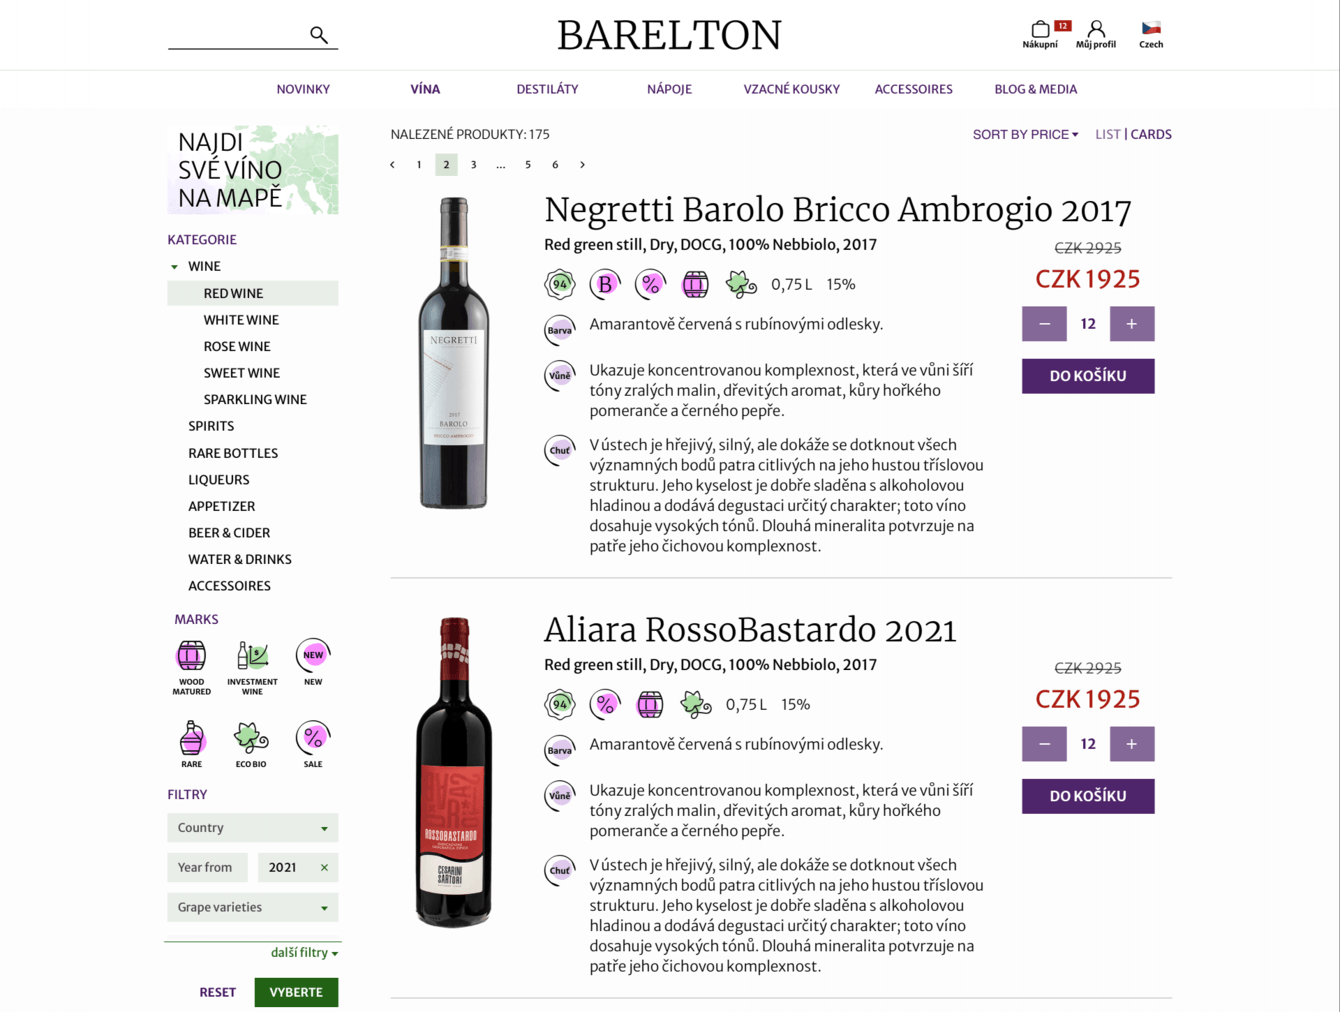Open the Country filter dropdown
The image size is (1340, 1012).
[253, 828]
